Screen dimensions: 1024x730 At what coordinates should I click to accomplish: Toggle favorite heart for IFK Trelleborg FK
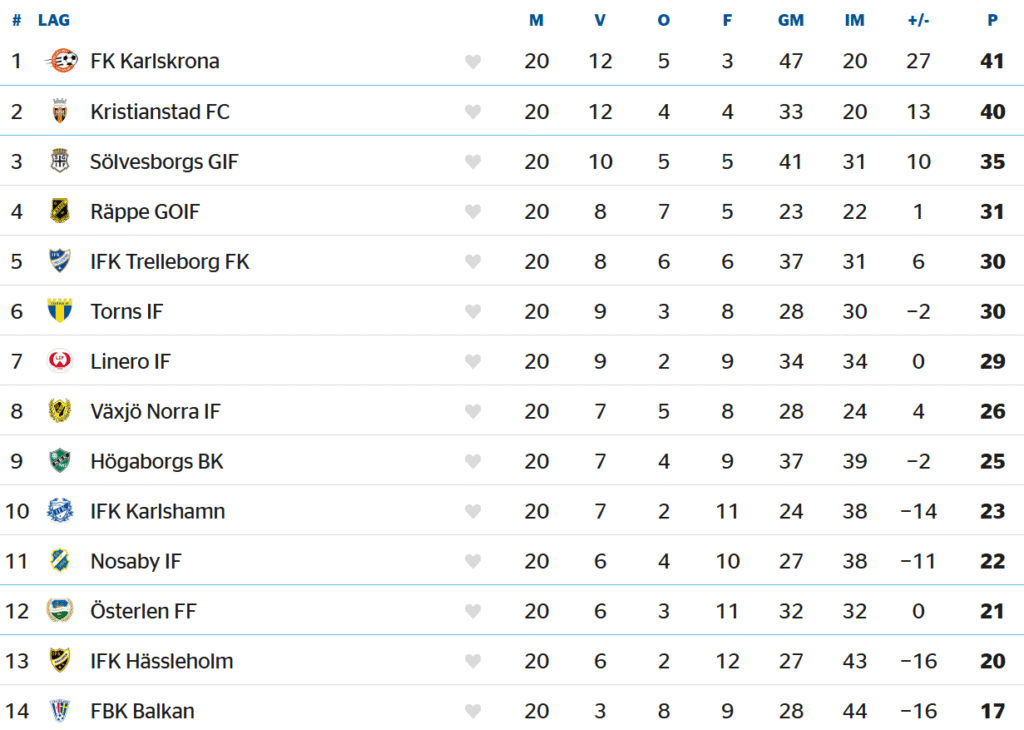(x=473, y=262)
